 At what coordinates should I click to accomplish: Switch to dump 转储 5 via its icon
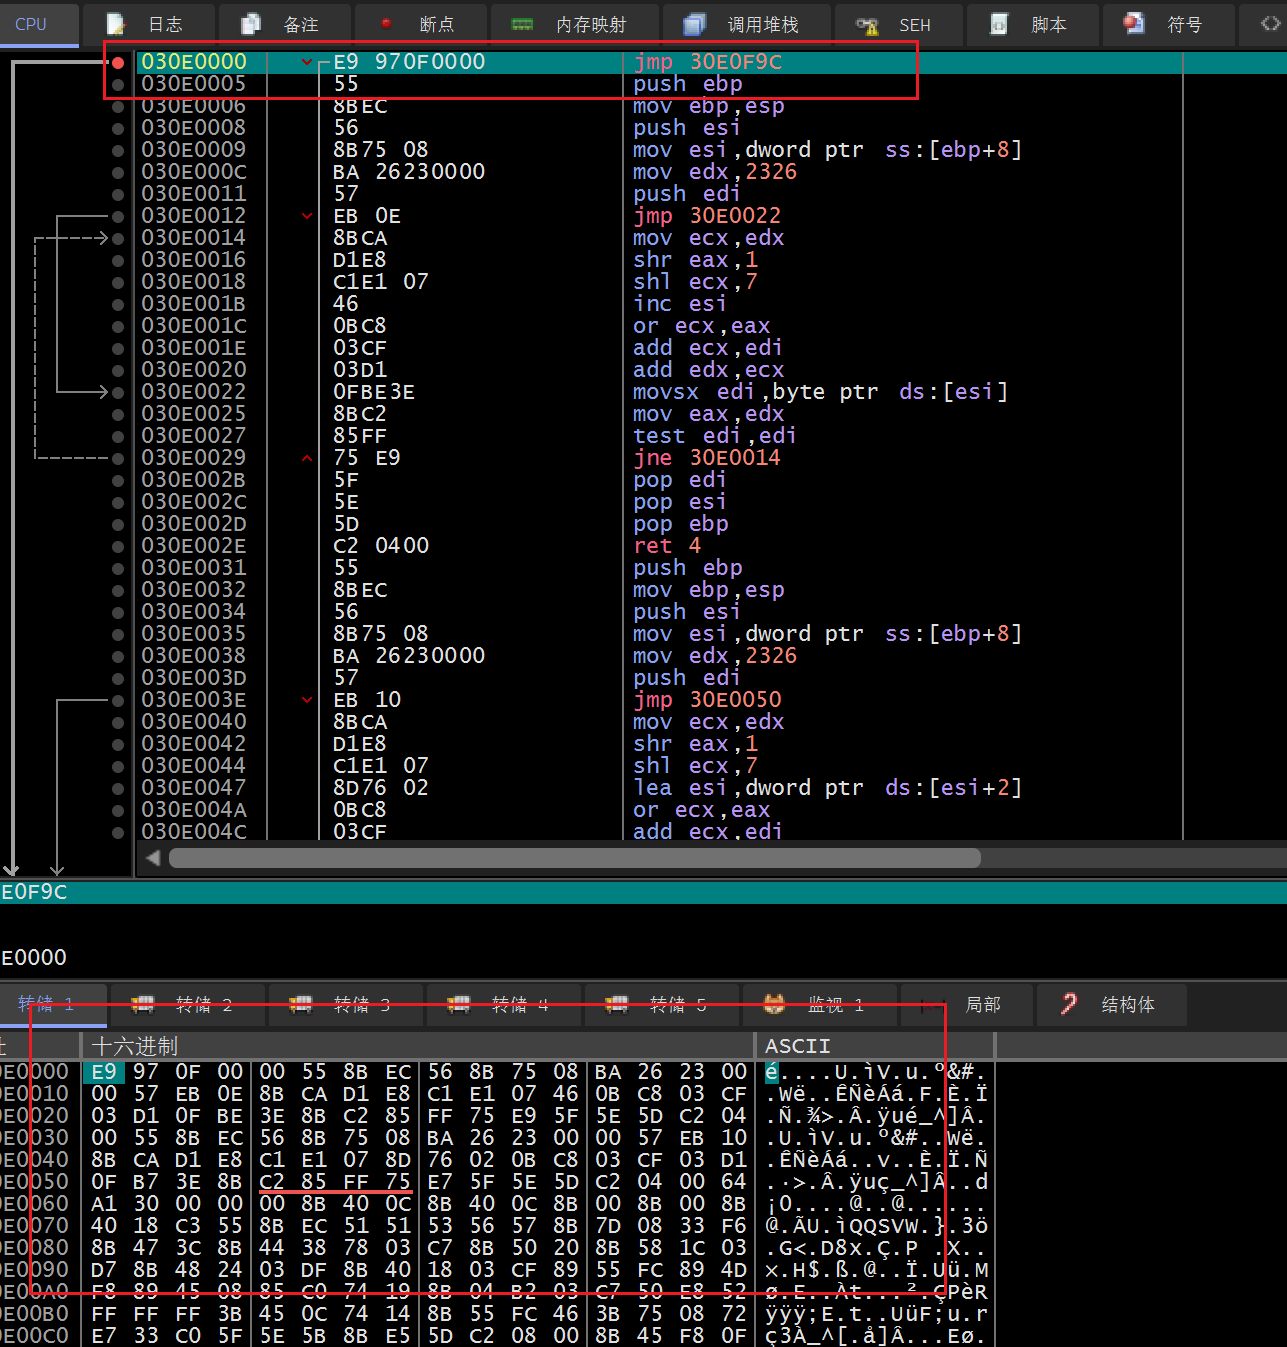point(617,1004)
